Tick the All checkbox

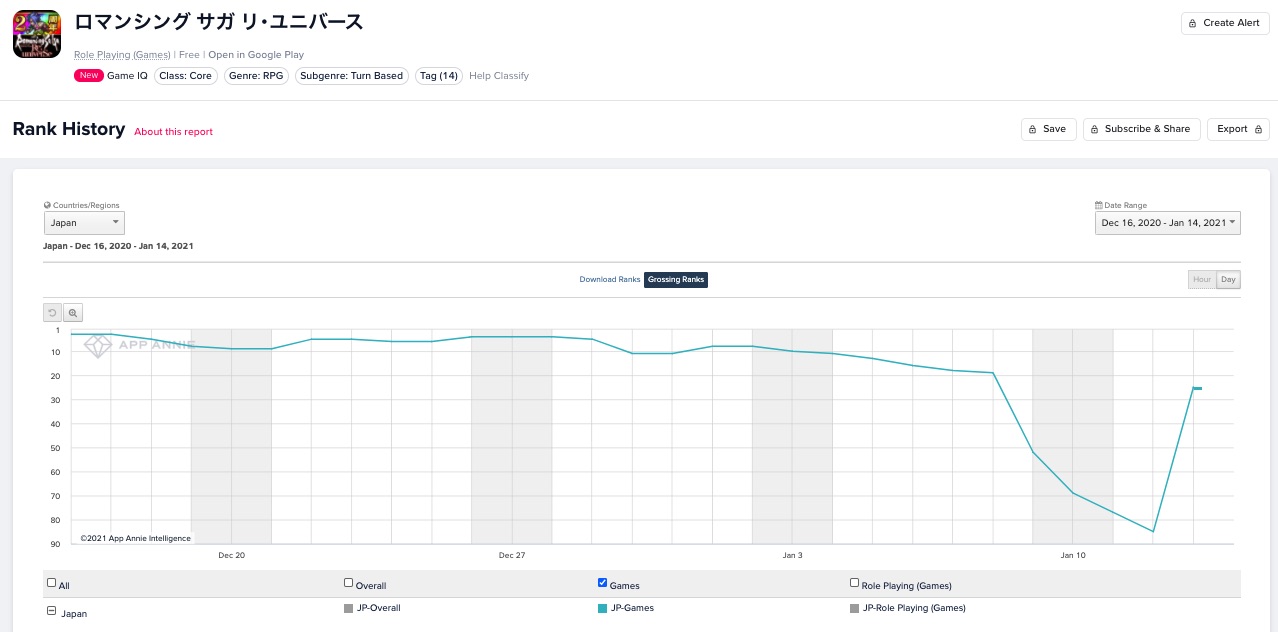52,583
